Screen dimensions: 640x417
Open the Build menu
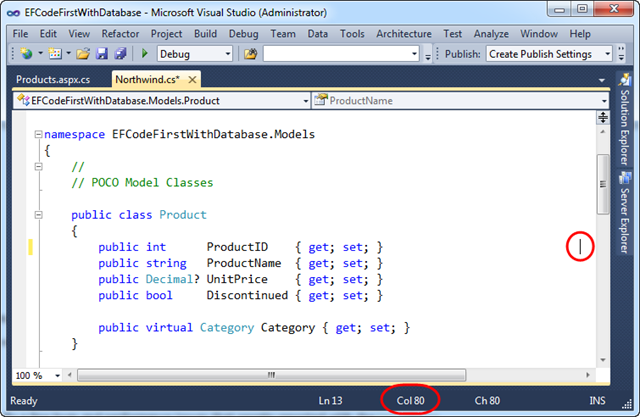pyautogui.click(x=205, y=34)
